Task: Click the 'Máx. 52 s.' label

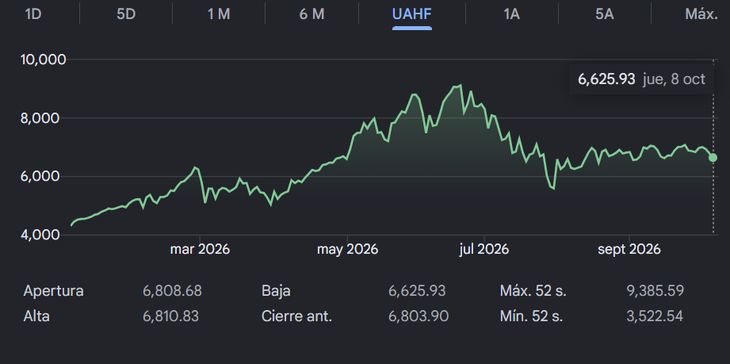Action: (533, 291)
